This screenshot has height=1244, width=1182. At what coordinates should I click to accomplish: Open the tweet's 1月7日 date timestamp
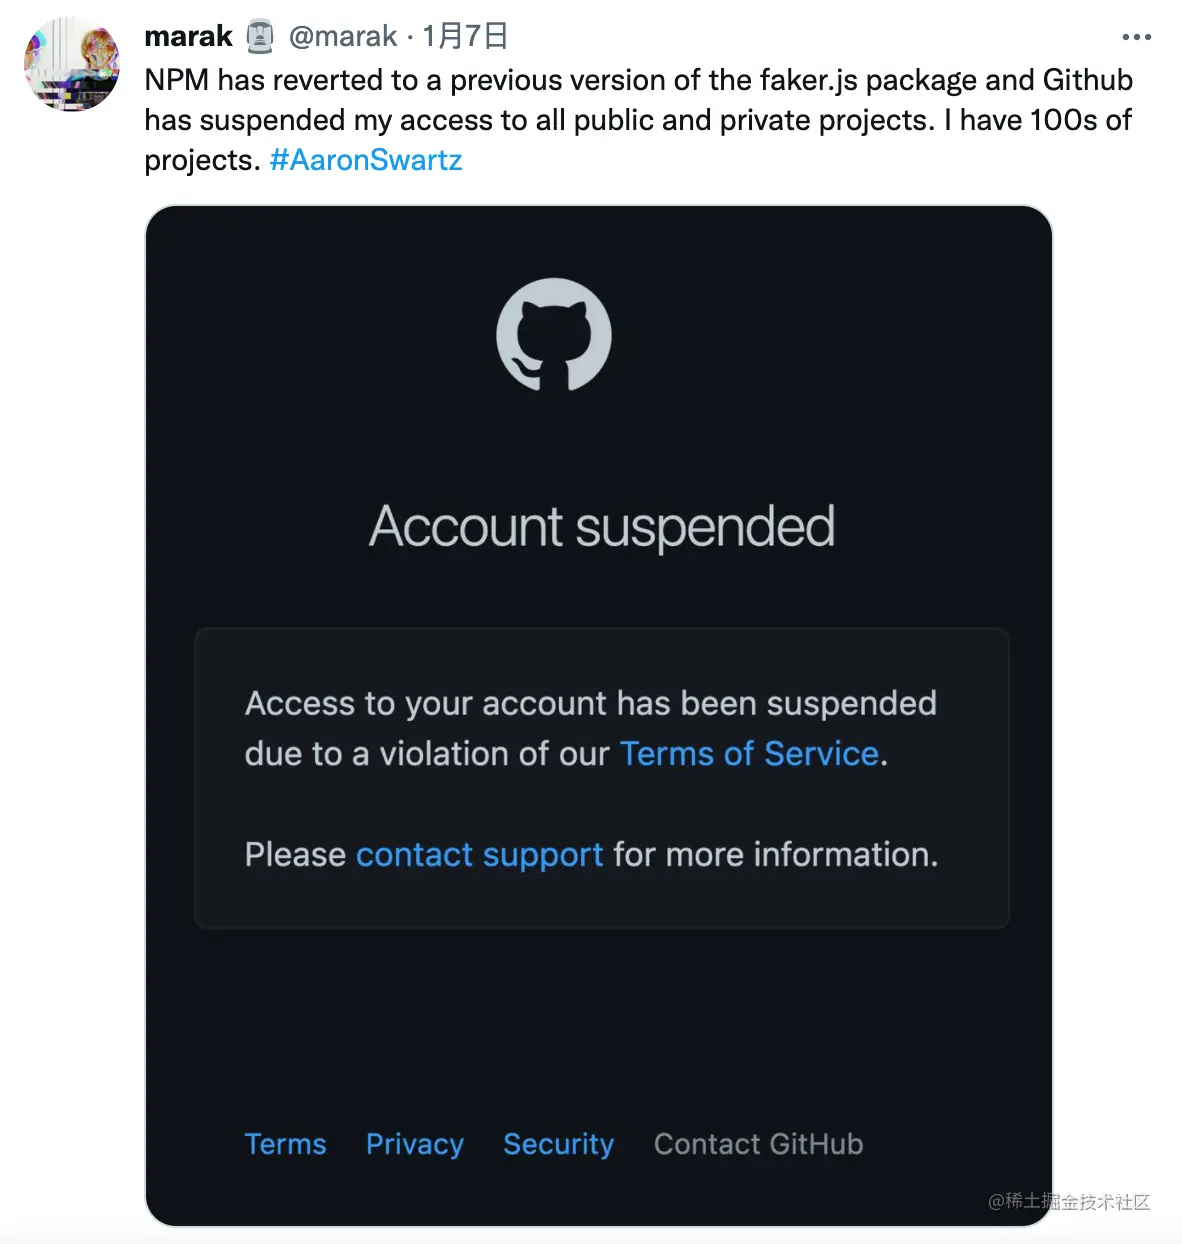tap(465, 37)
